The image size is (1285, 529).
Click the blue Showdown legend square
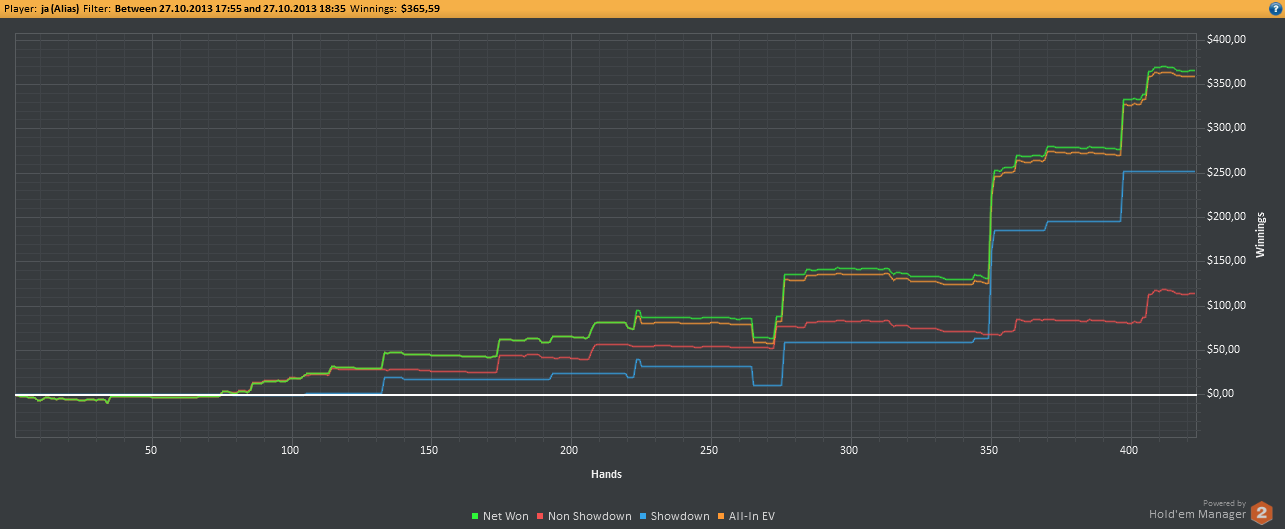point(643,517)
